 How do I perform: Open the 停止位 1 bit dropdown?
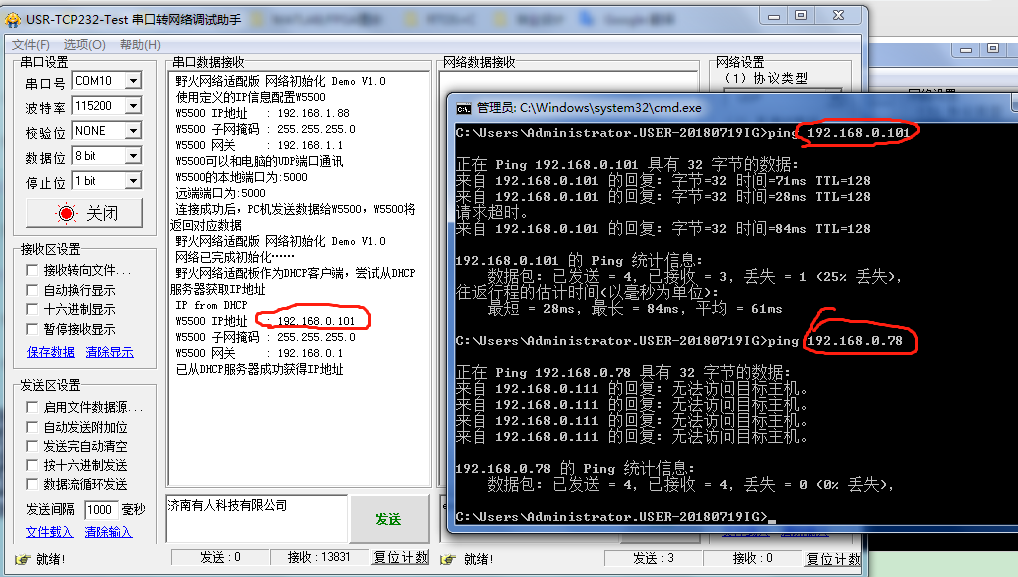tap(135, 179)
